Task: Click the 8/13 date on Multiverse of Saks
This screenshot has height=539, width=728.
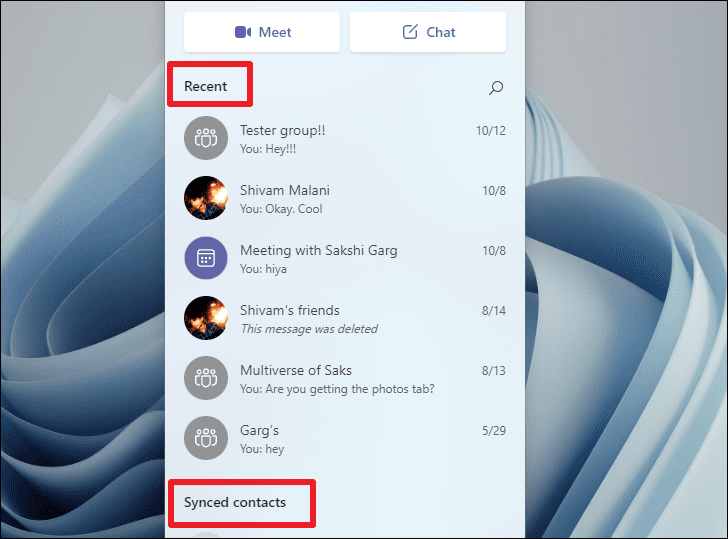Action: pos(494,370)
